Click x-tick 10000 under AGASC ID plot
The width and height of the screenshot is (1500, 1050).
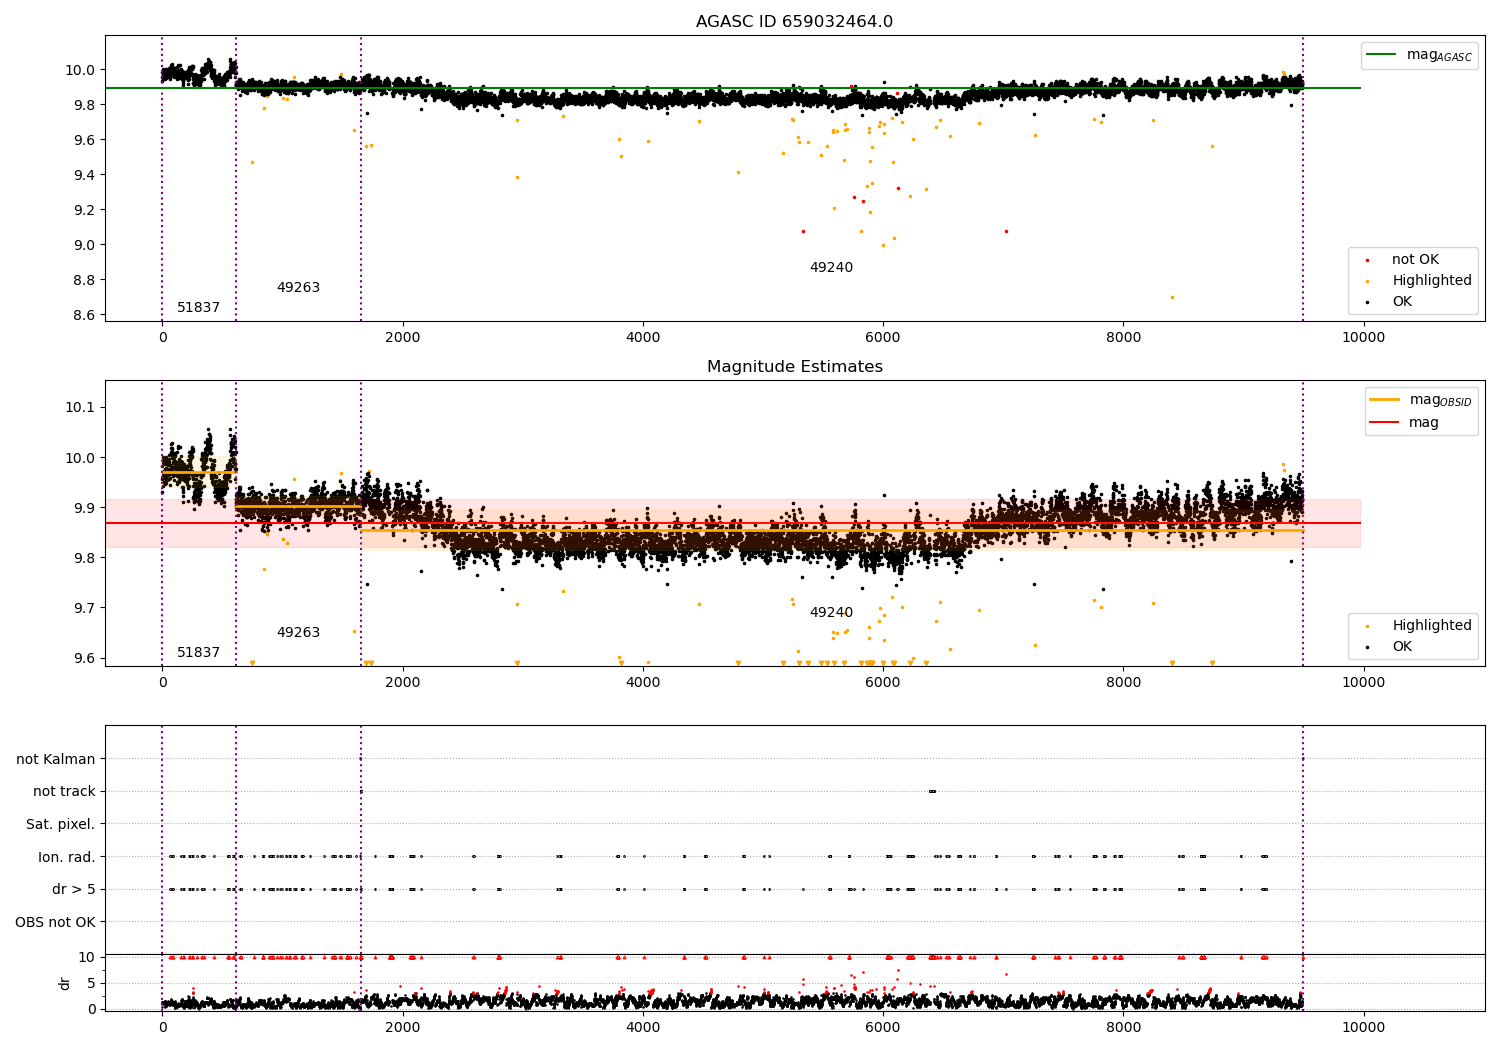tap(1363, 338)
